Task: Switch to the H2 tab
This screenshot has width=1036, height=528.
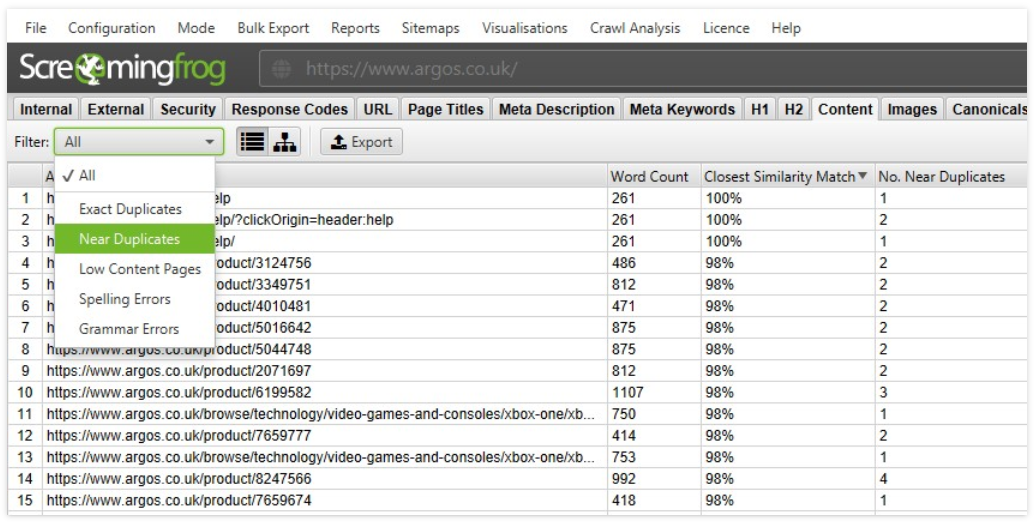Action: point(794,109)
